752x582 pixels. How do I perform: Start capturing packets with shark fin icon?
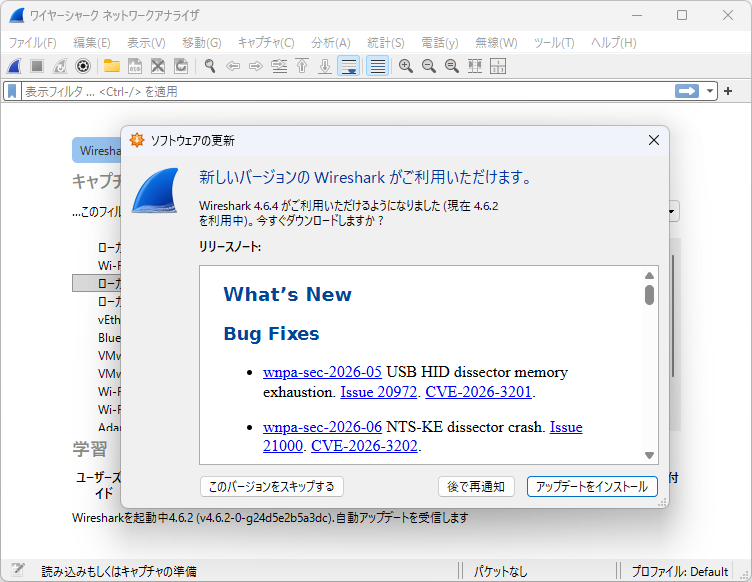[x=14, y=66]
